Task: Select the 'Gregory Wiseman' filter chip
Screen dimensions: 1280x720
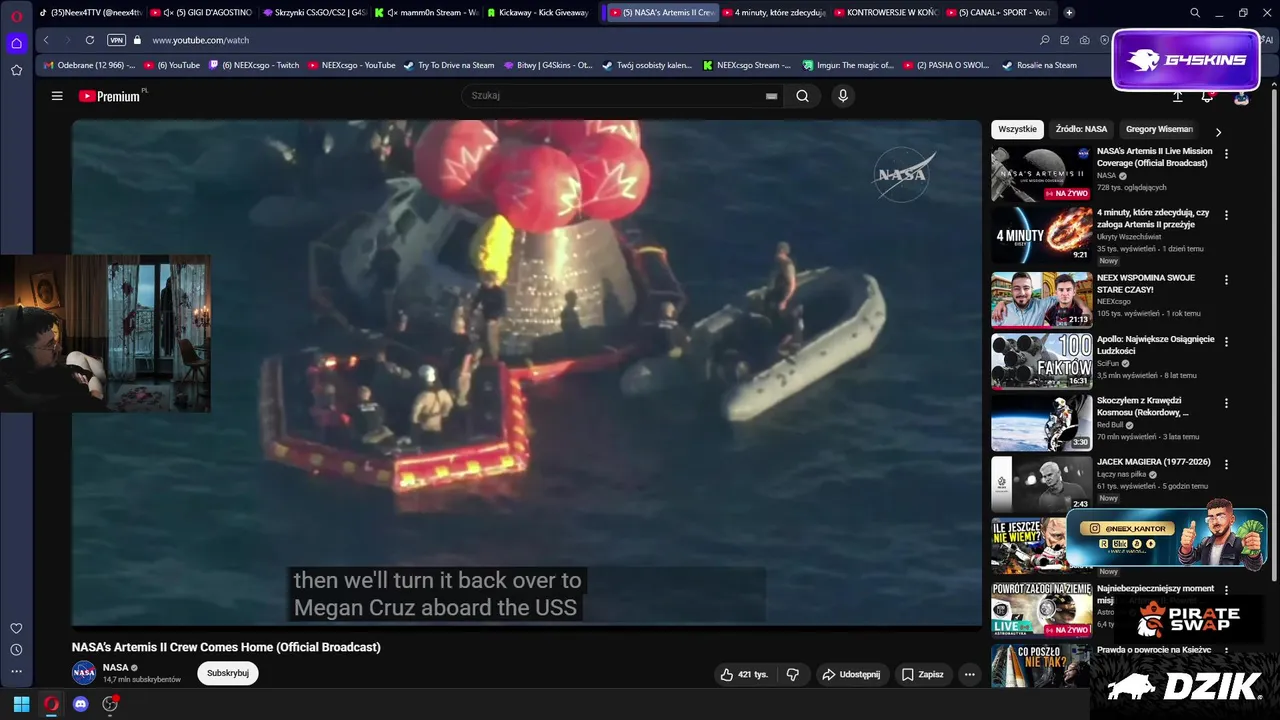Action: (1159, 129)
